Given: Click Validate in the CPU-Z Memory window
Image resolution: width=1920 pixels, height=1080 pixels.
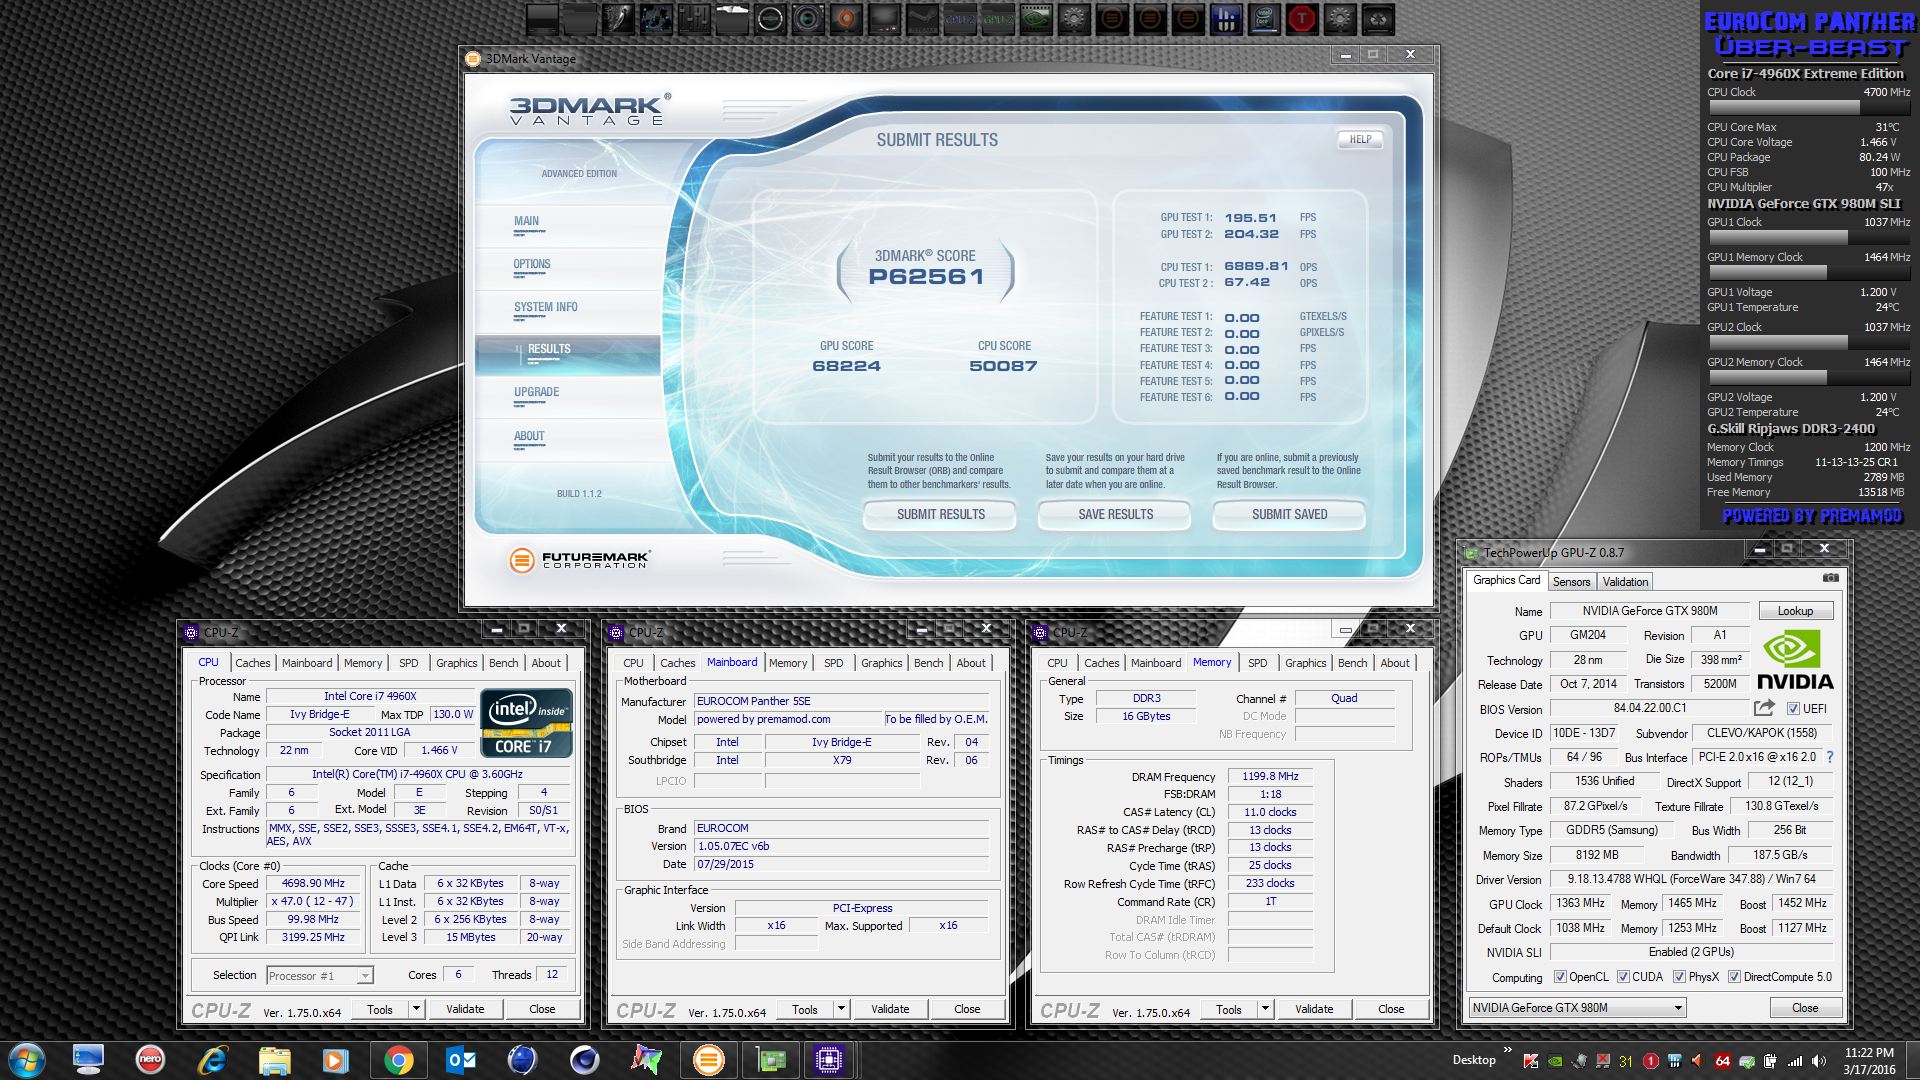Looking at the screenshot, I should [x=1313, y=1009].
